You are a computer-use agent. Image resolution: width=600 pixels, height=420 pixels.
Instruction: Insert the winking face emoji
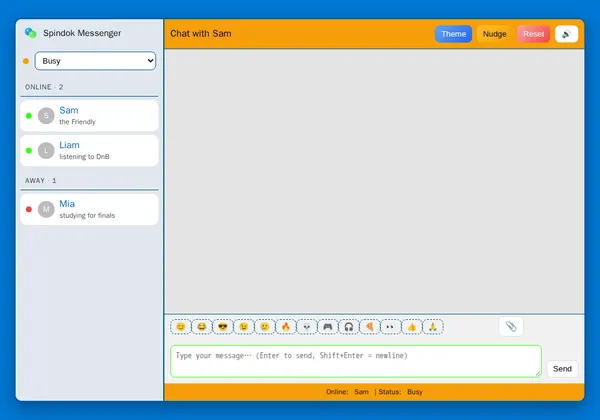(x=244, y=327)
